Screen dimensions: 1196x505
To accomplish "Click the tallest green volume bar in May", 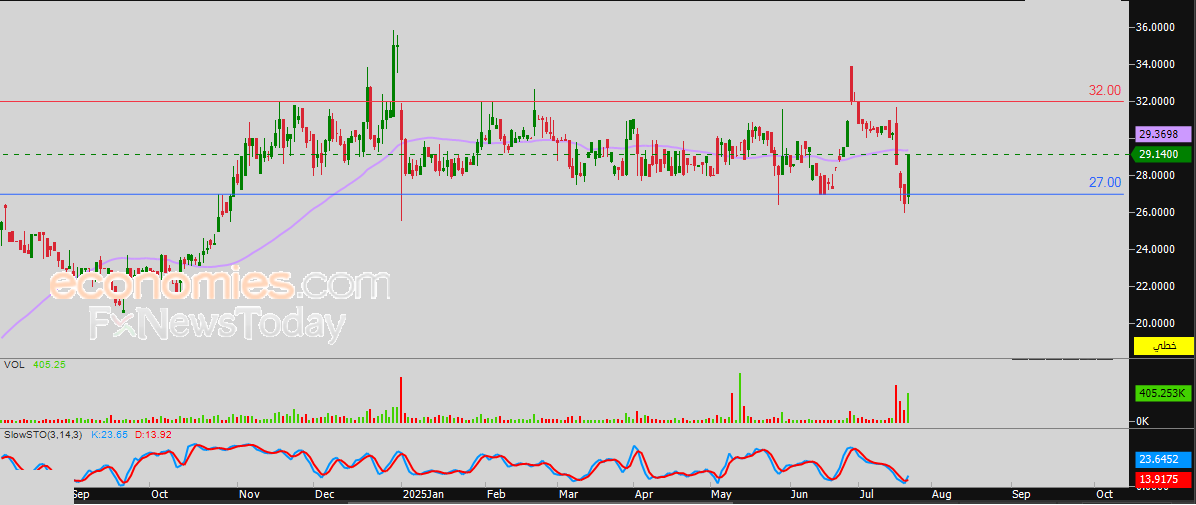I will coord(739,397).
